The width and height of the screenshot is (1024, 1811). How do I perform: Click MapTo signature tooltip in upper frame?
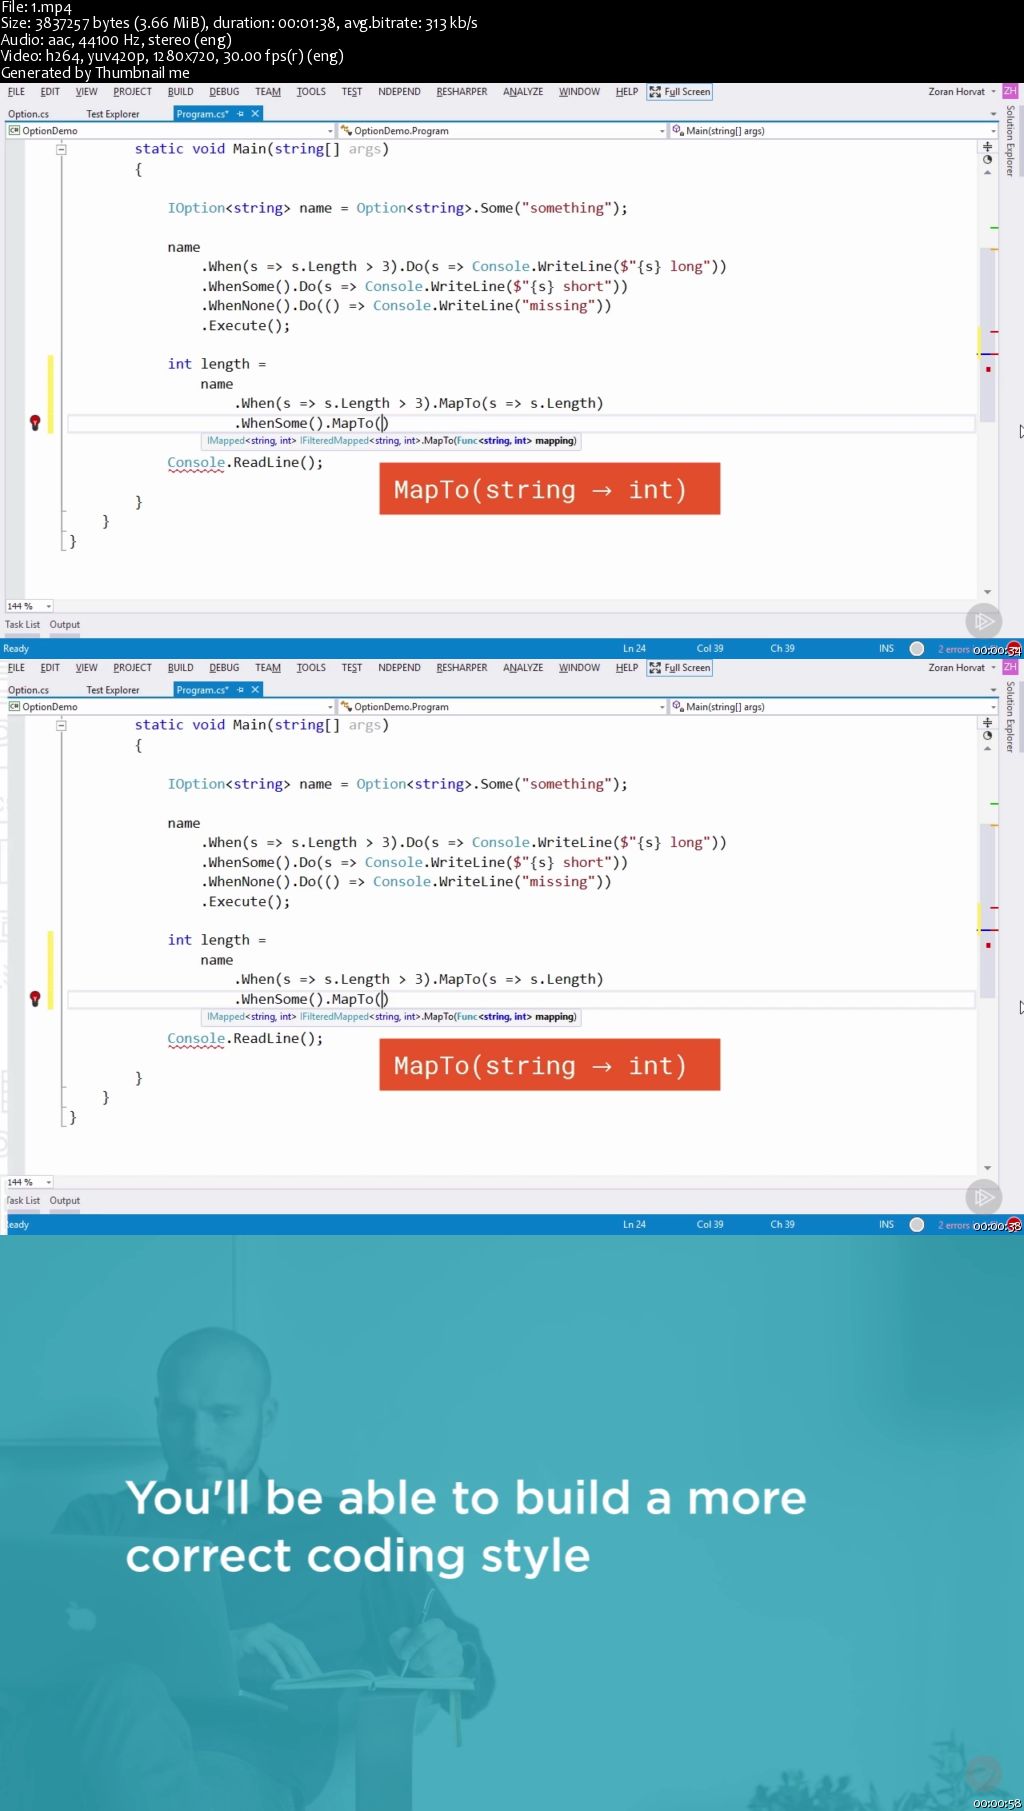[391, 441]
